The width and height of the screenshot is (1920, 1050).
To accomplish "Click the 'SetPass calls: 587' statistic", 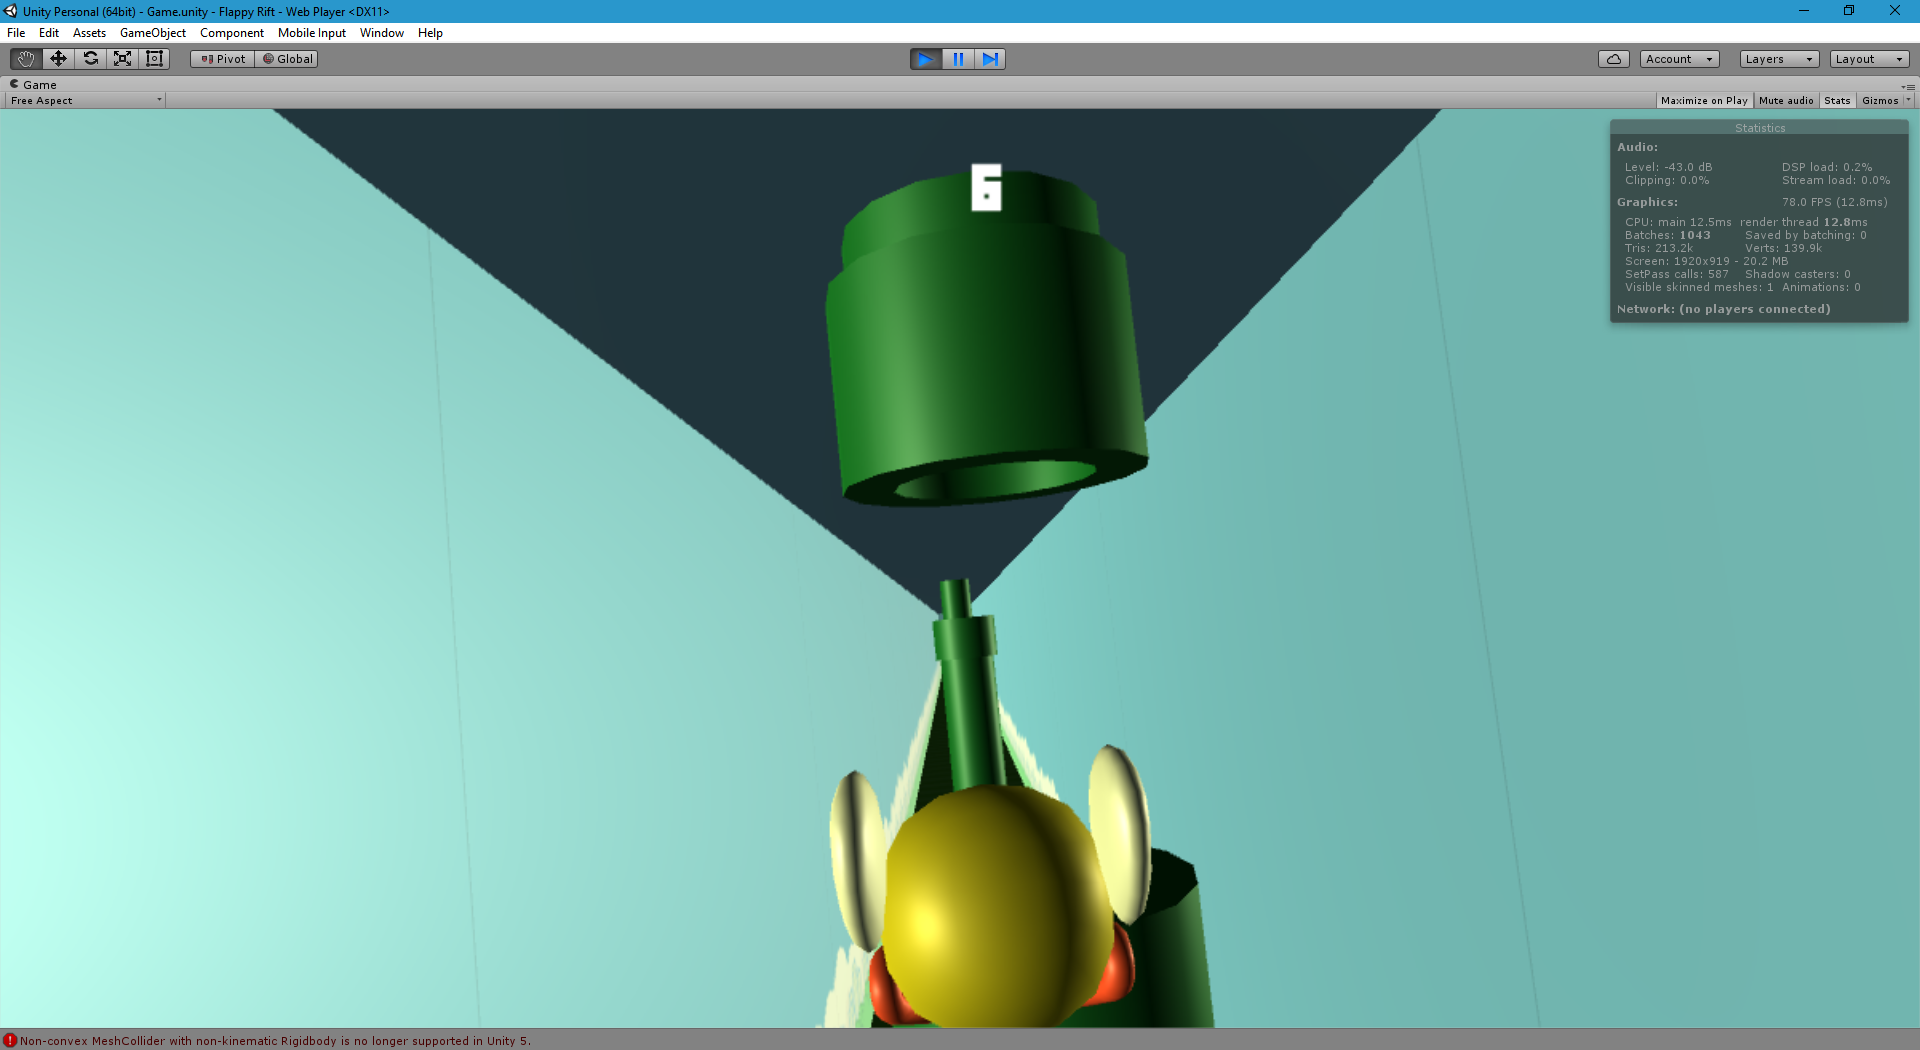I will click(x=1677, y=274).
